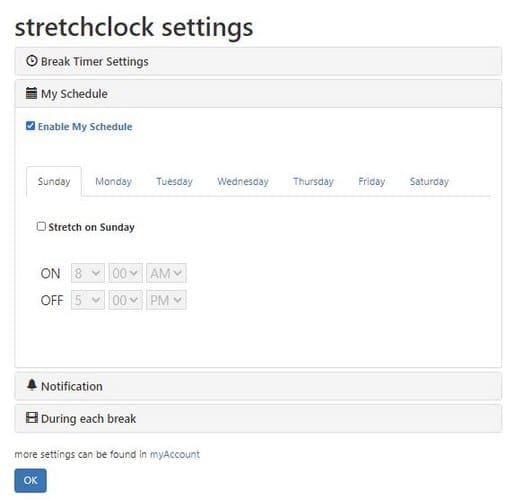The width and height of the screenshot is (505, 500).
Task: Click the bell icon beside Notification
Action: (32, 384)
